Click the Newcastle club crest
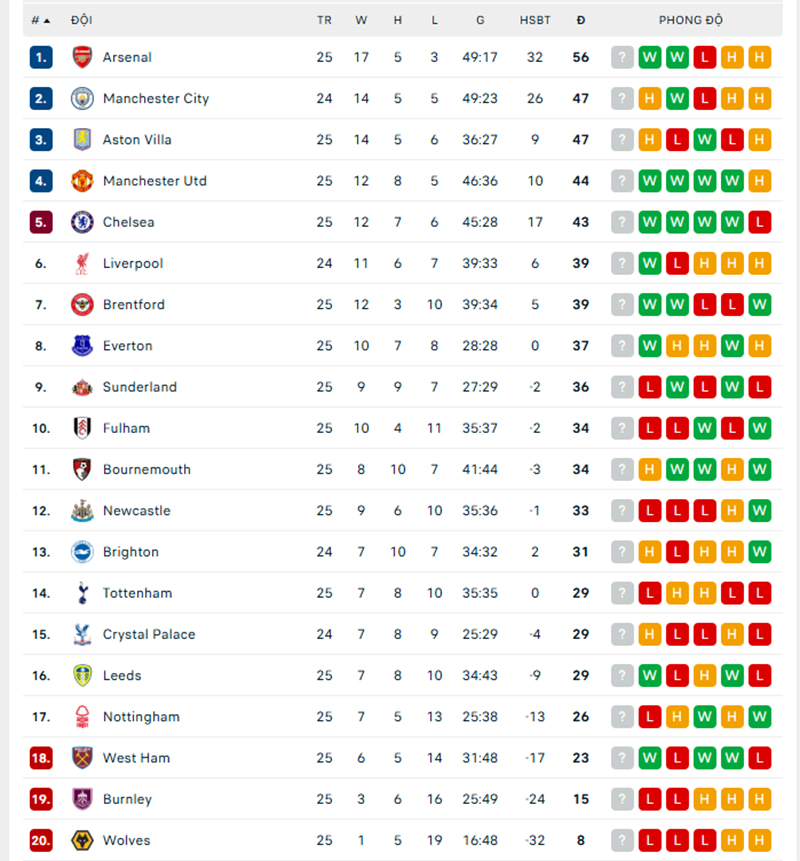The image size is (800, 861). click(82, 511)
